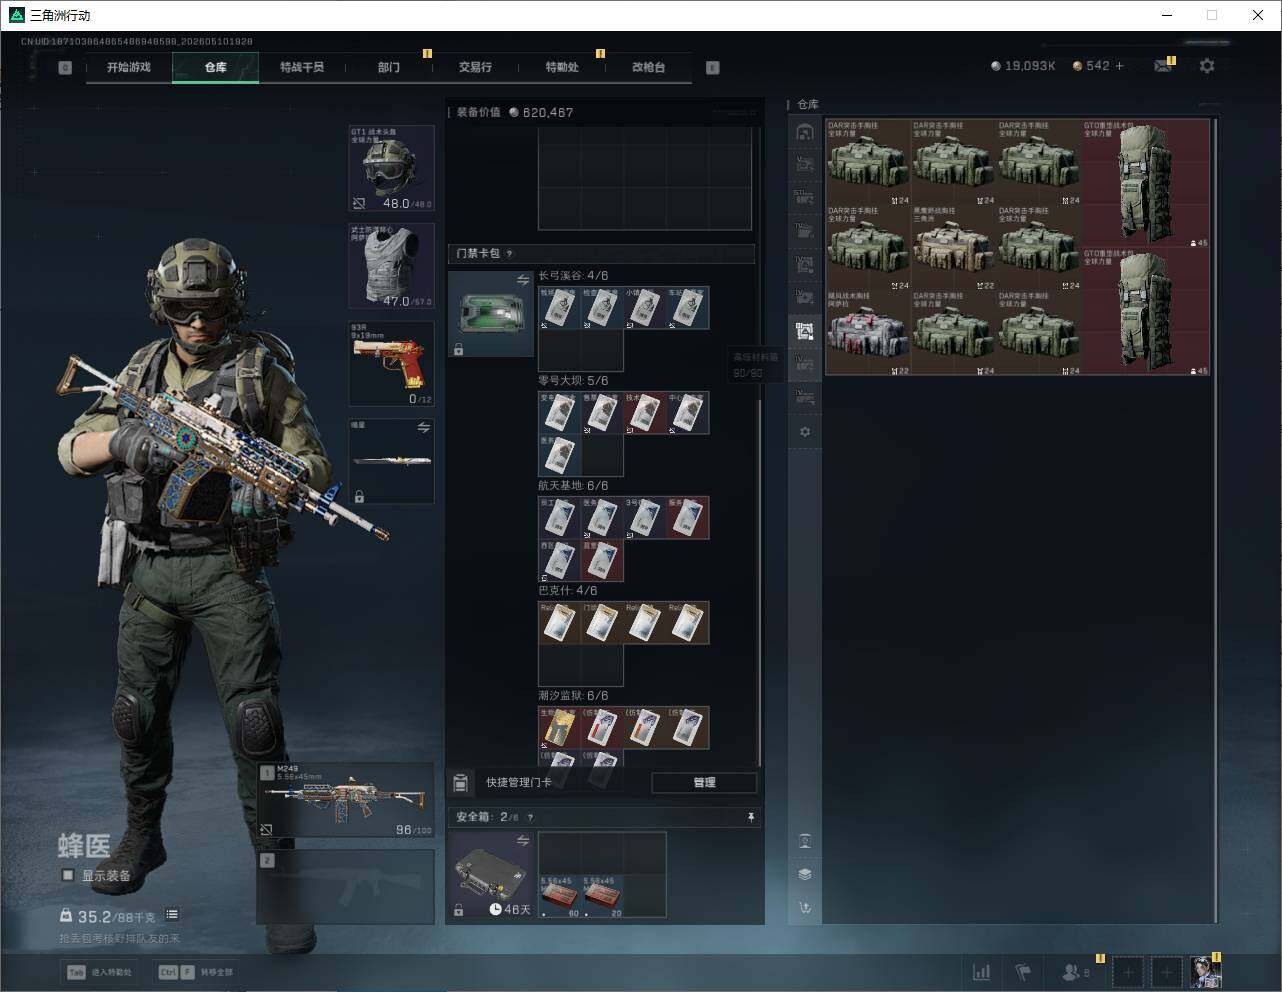Toggle the lock on the safe box

pyautogui.click(x=458, y=910)
